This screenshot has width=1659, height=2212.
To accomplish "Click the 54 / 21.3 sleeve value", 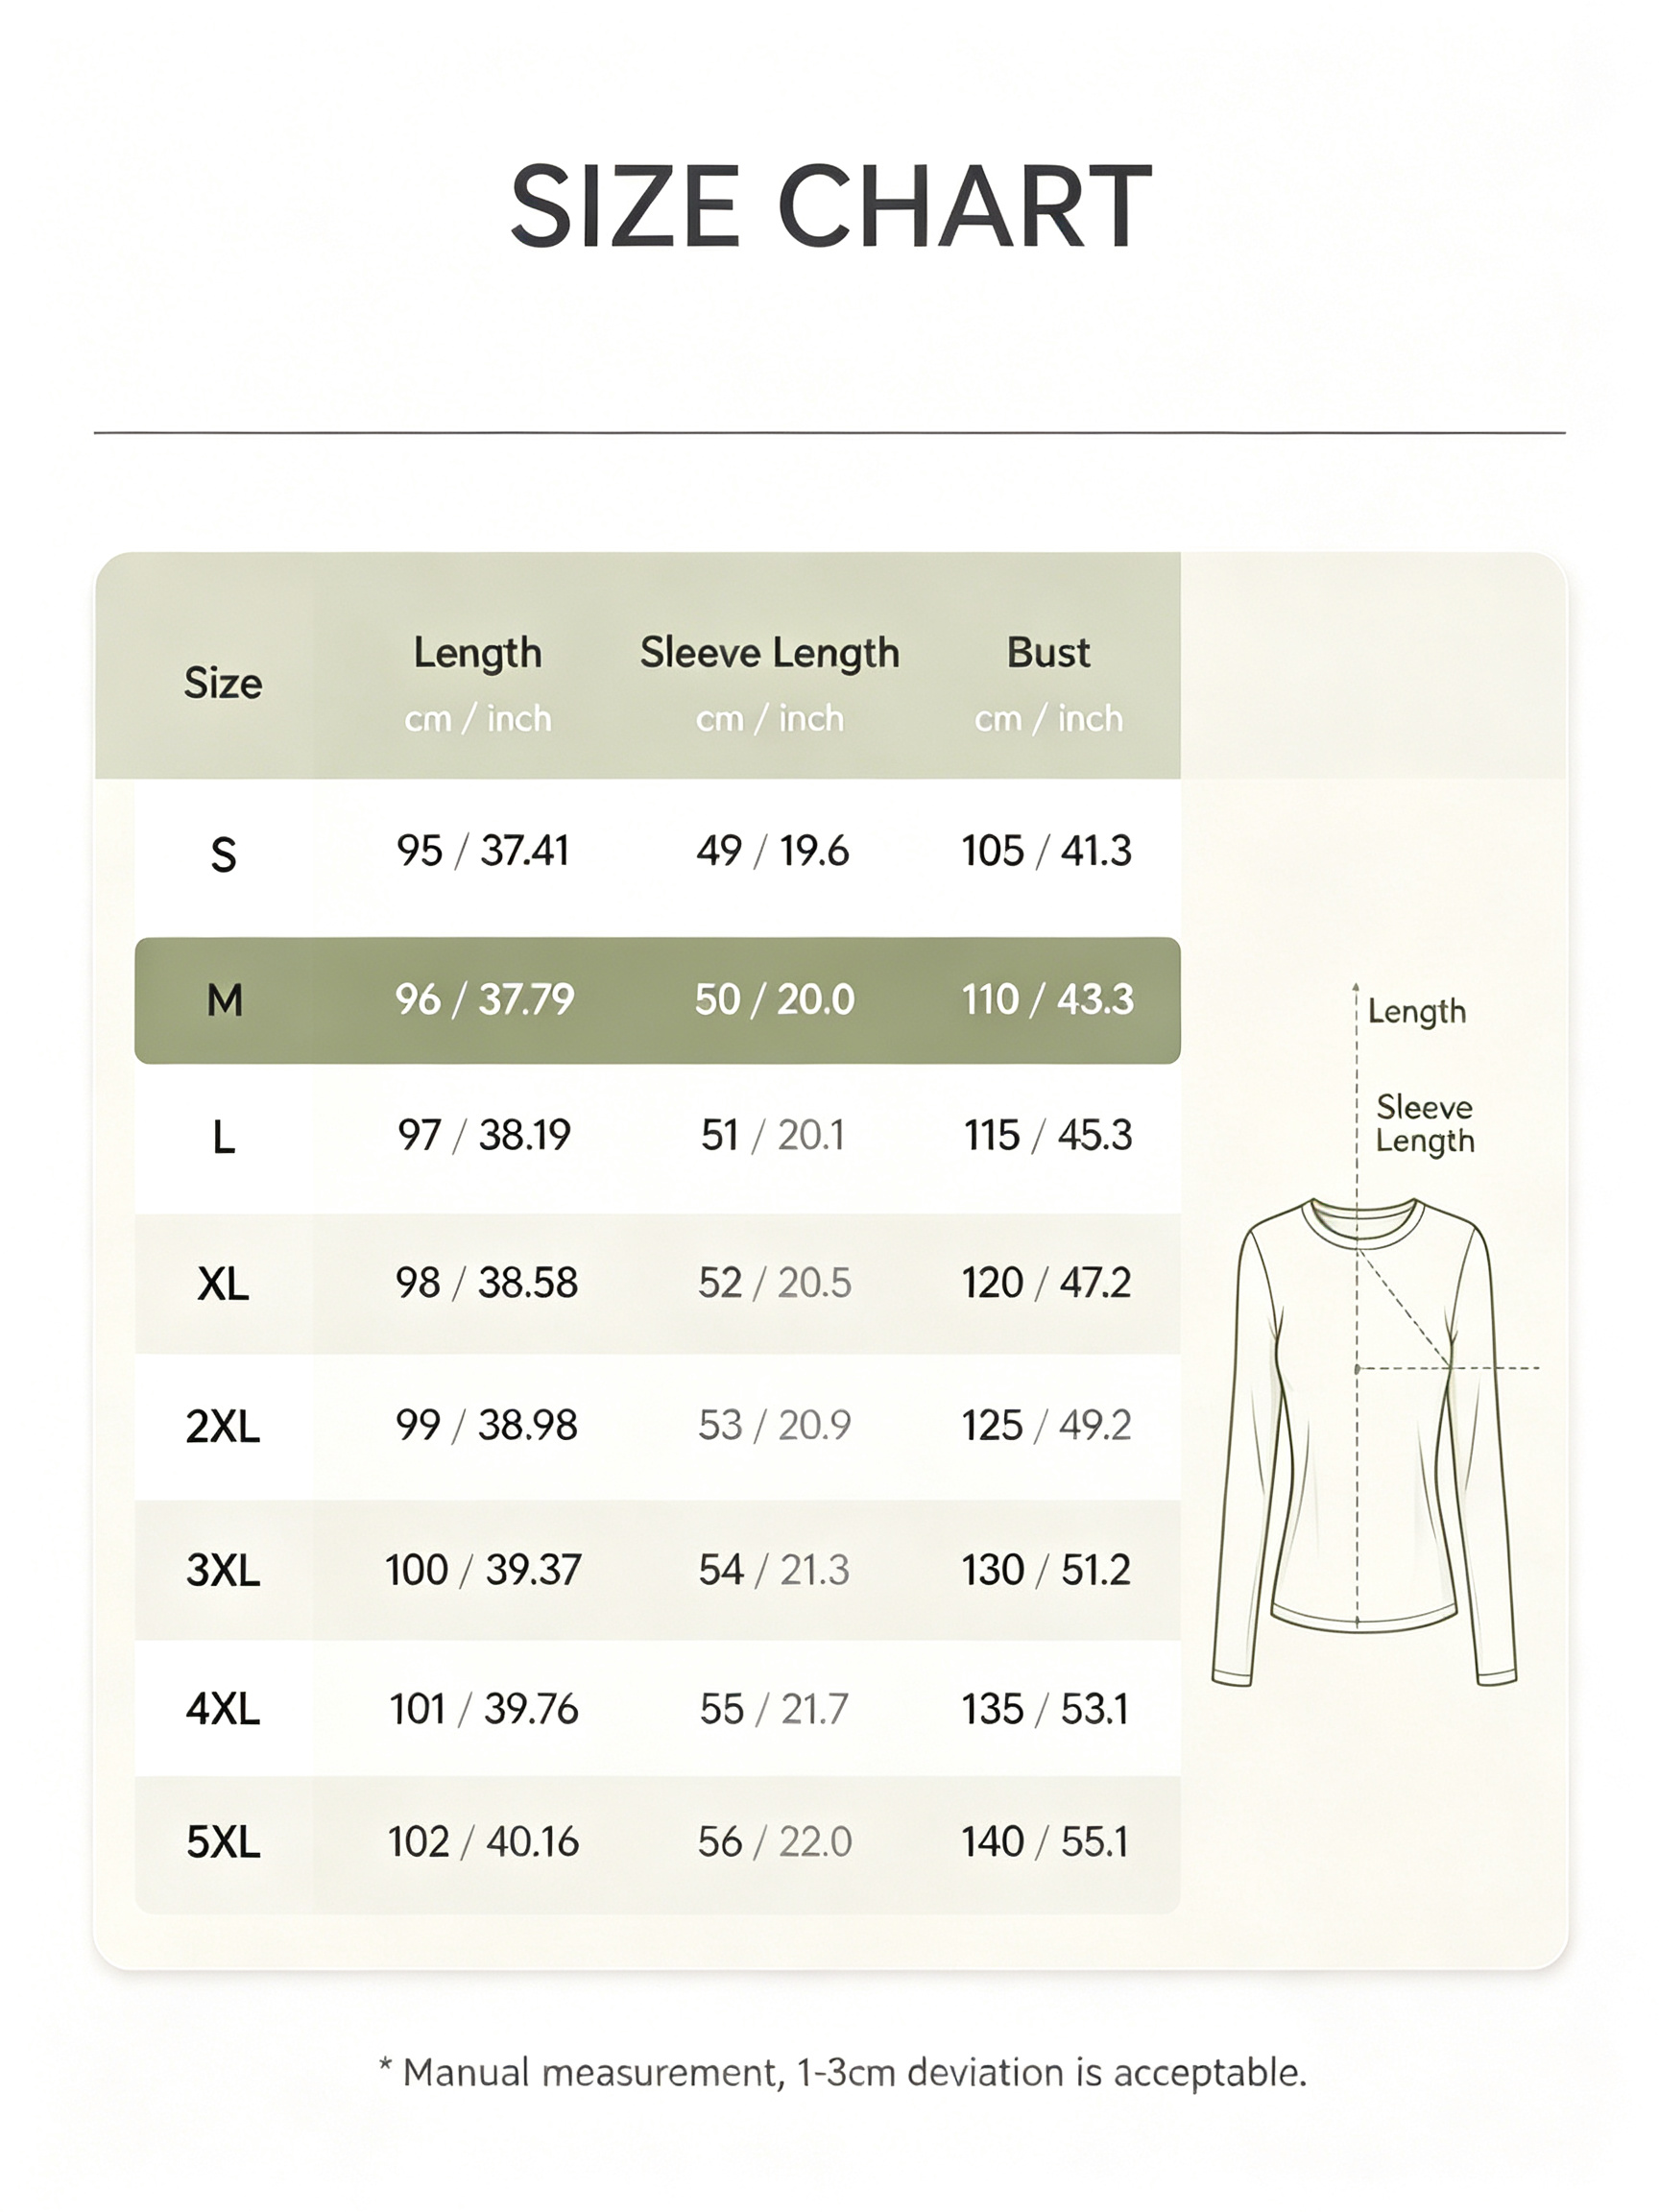I will tap(774, 1570).
